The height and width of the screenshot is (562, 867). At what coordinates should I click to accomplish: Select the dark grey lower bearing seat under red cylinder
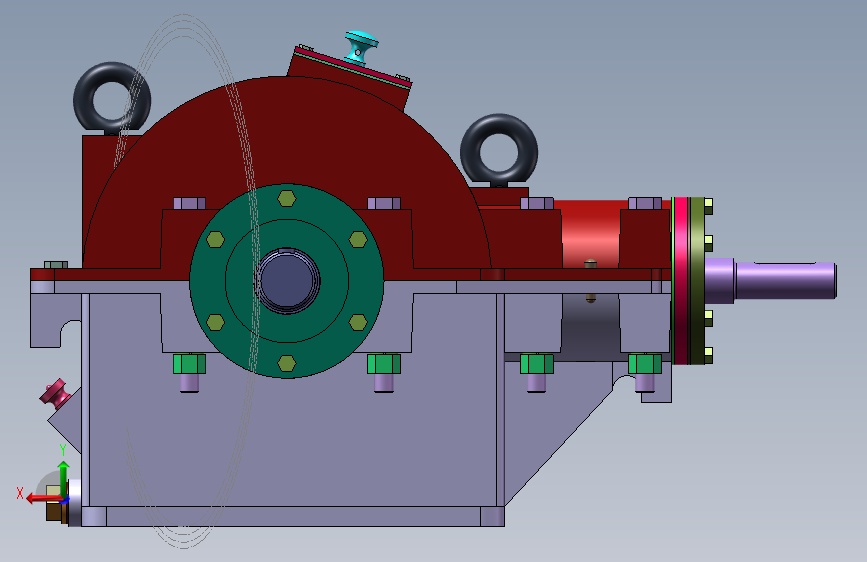[591, 327]
